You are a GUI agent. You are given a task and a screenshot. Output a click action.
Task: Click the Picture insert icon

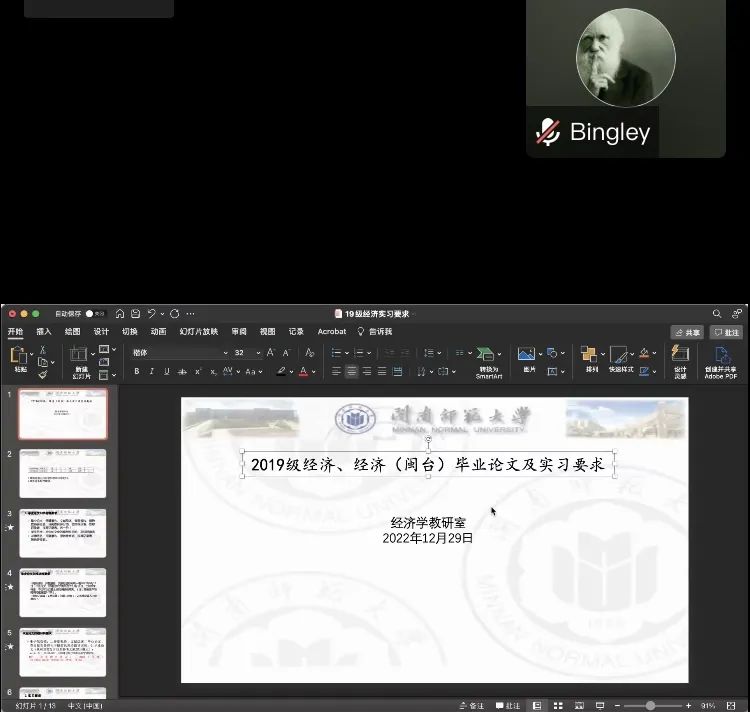pyautogui.click(x=527, y=355)
